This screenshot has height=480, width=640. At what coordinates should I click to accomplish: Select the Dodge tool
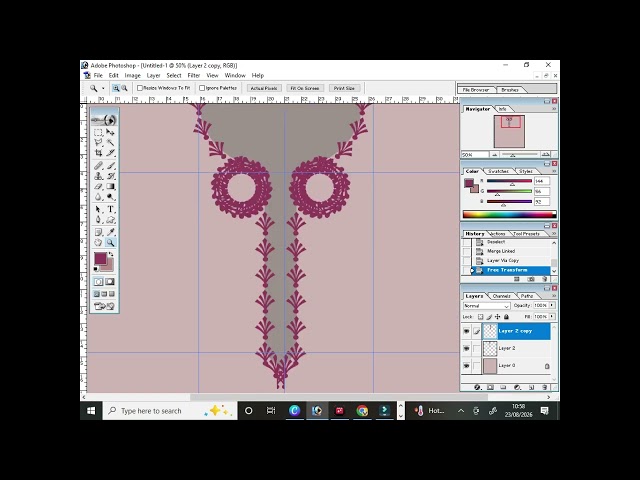[110, 197]
